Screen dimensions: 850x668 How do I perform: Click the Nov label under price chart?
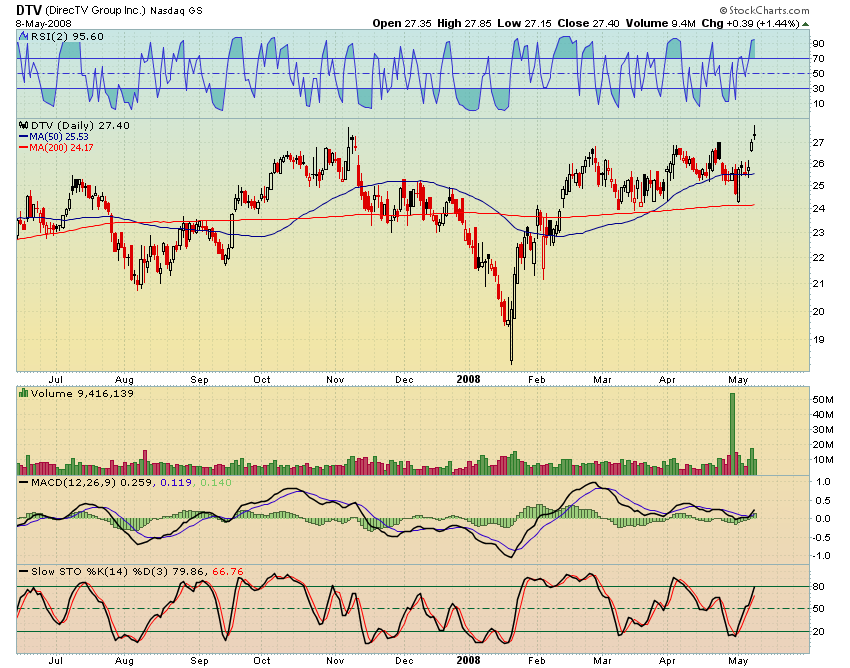pos(335,380)
